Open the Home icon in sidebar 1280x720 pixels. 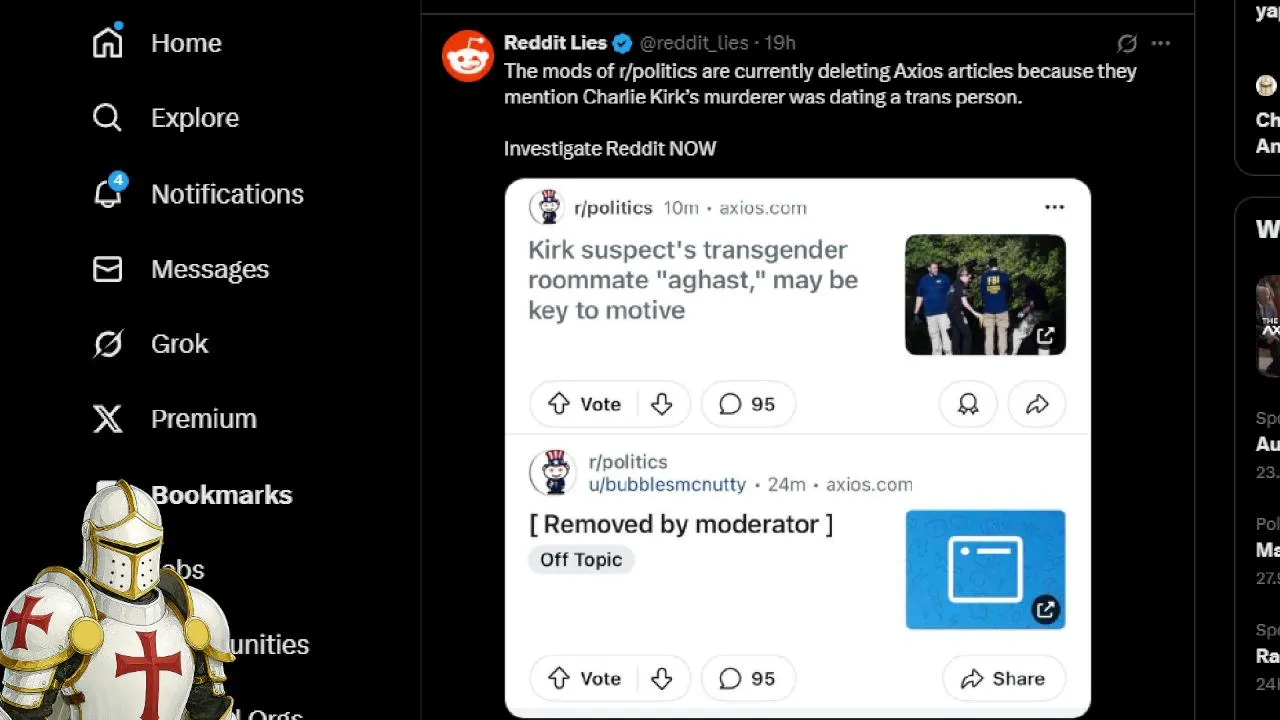coord(107,42)
